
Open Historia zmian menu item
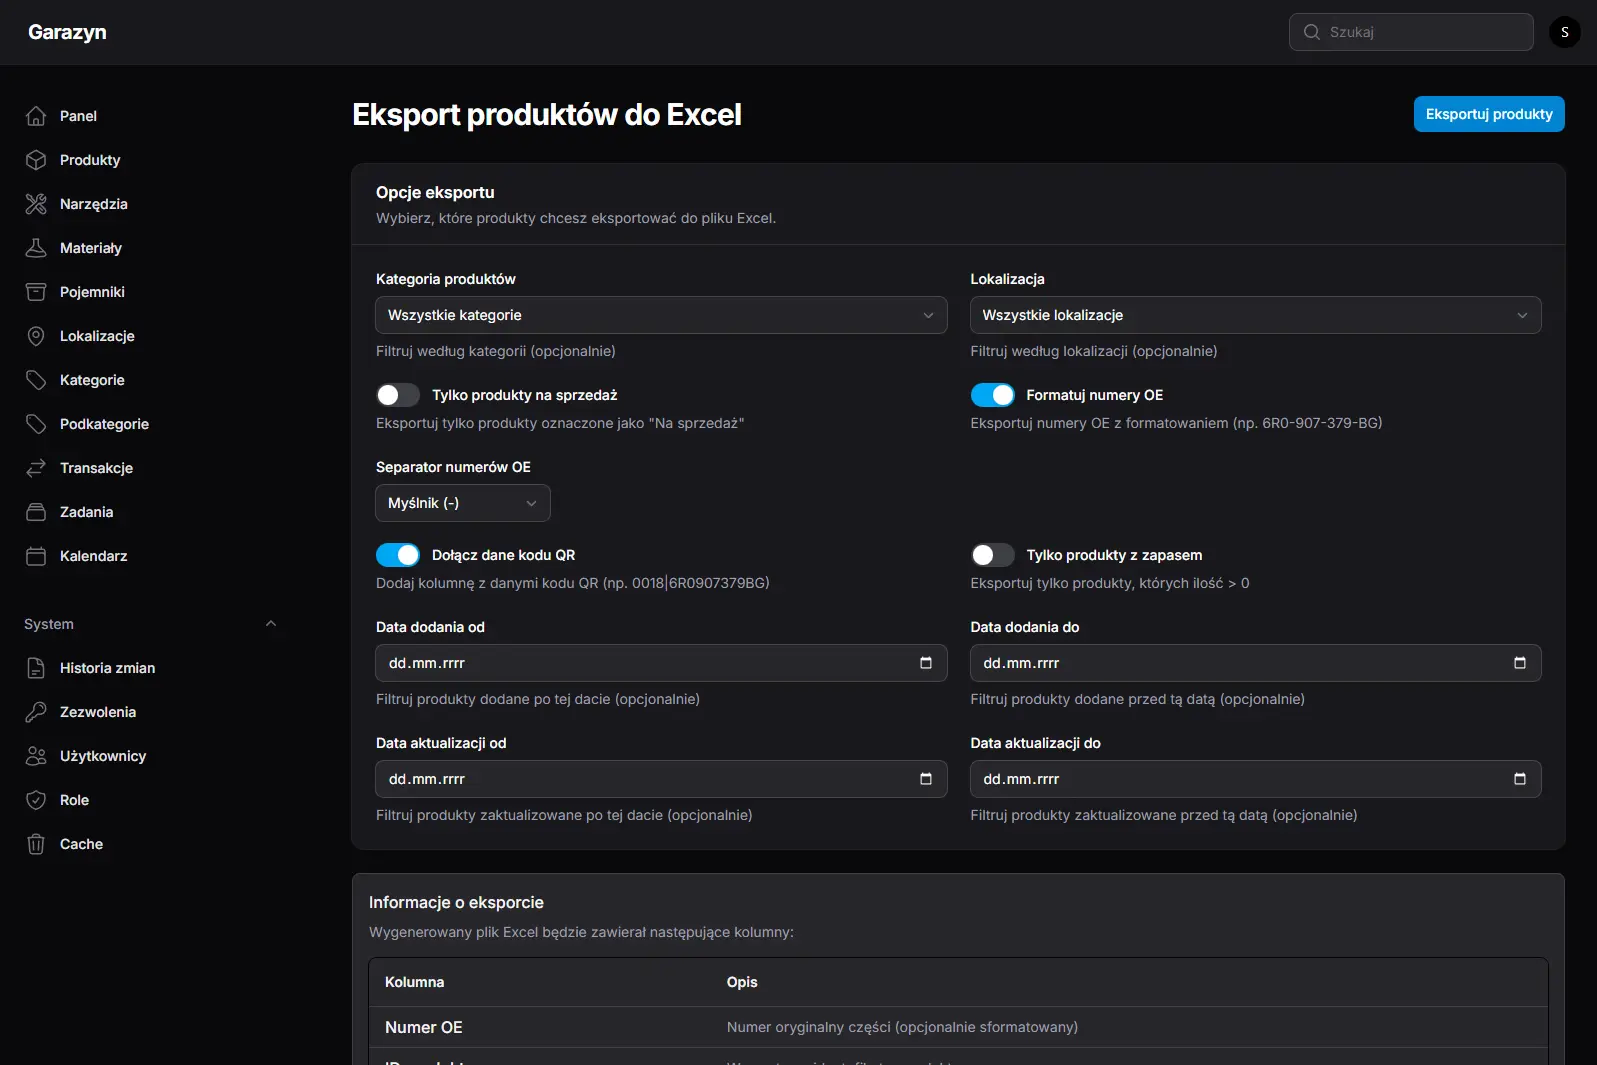pos(107,668)
